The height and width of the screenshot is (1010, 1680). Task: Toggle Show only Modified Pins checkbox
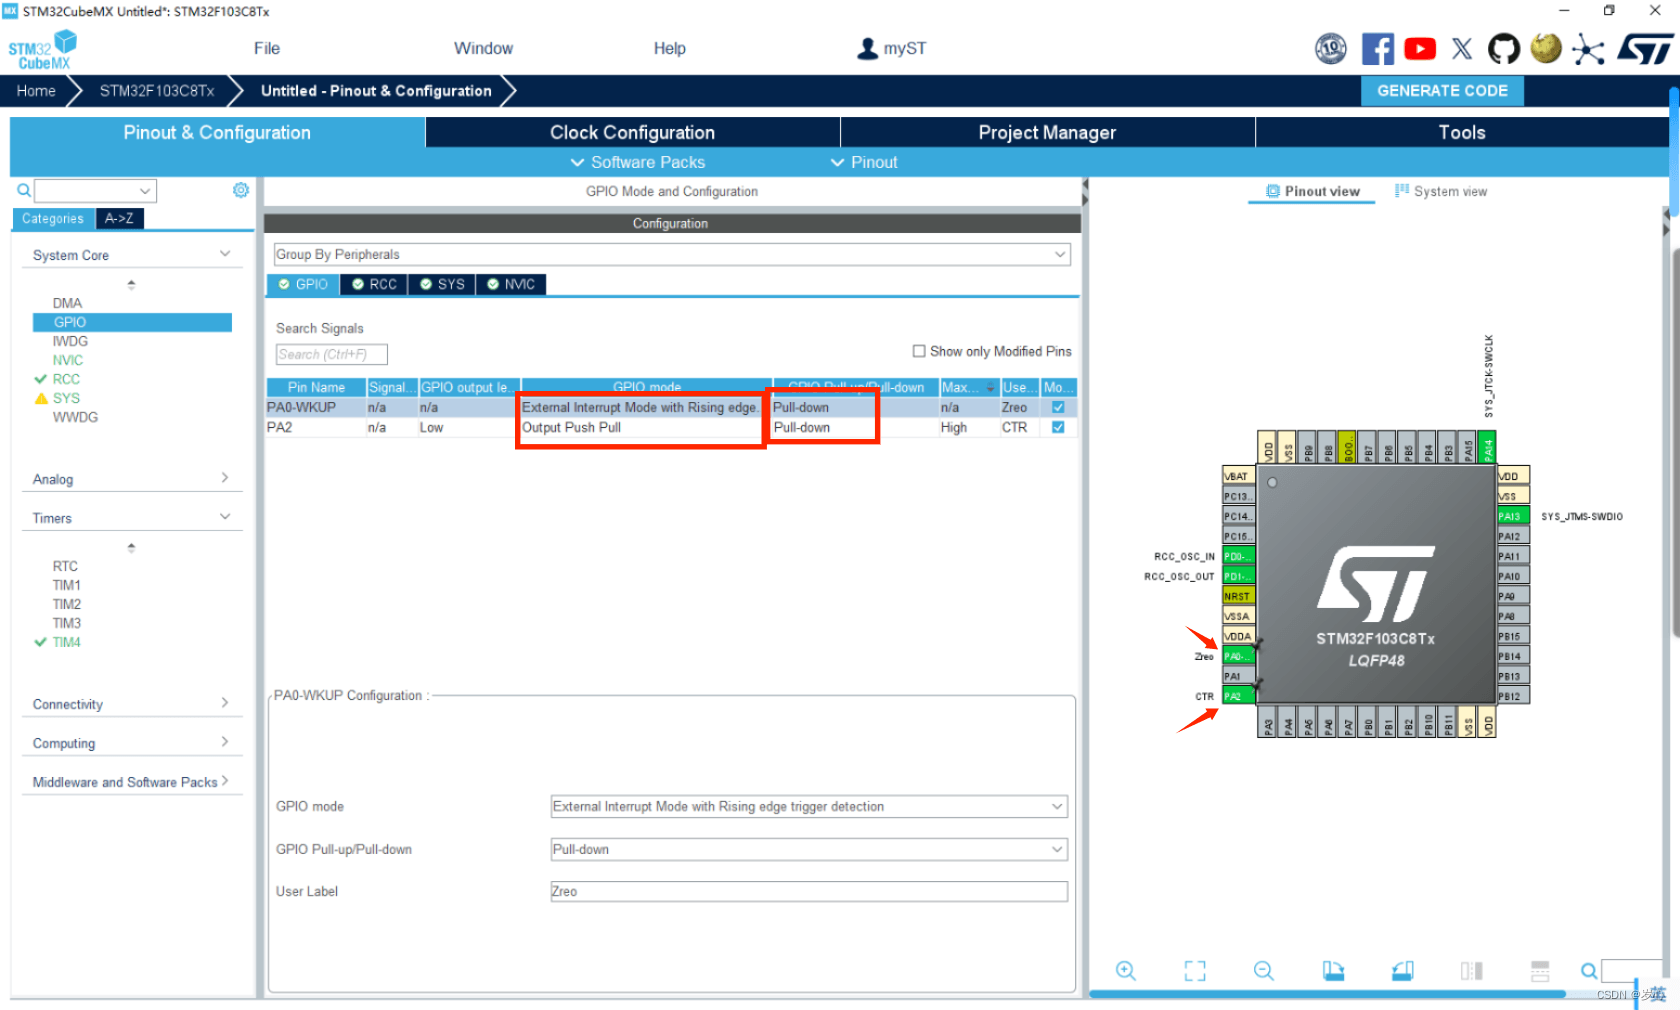click(x=919, y=351)
